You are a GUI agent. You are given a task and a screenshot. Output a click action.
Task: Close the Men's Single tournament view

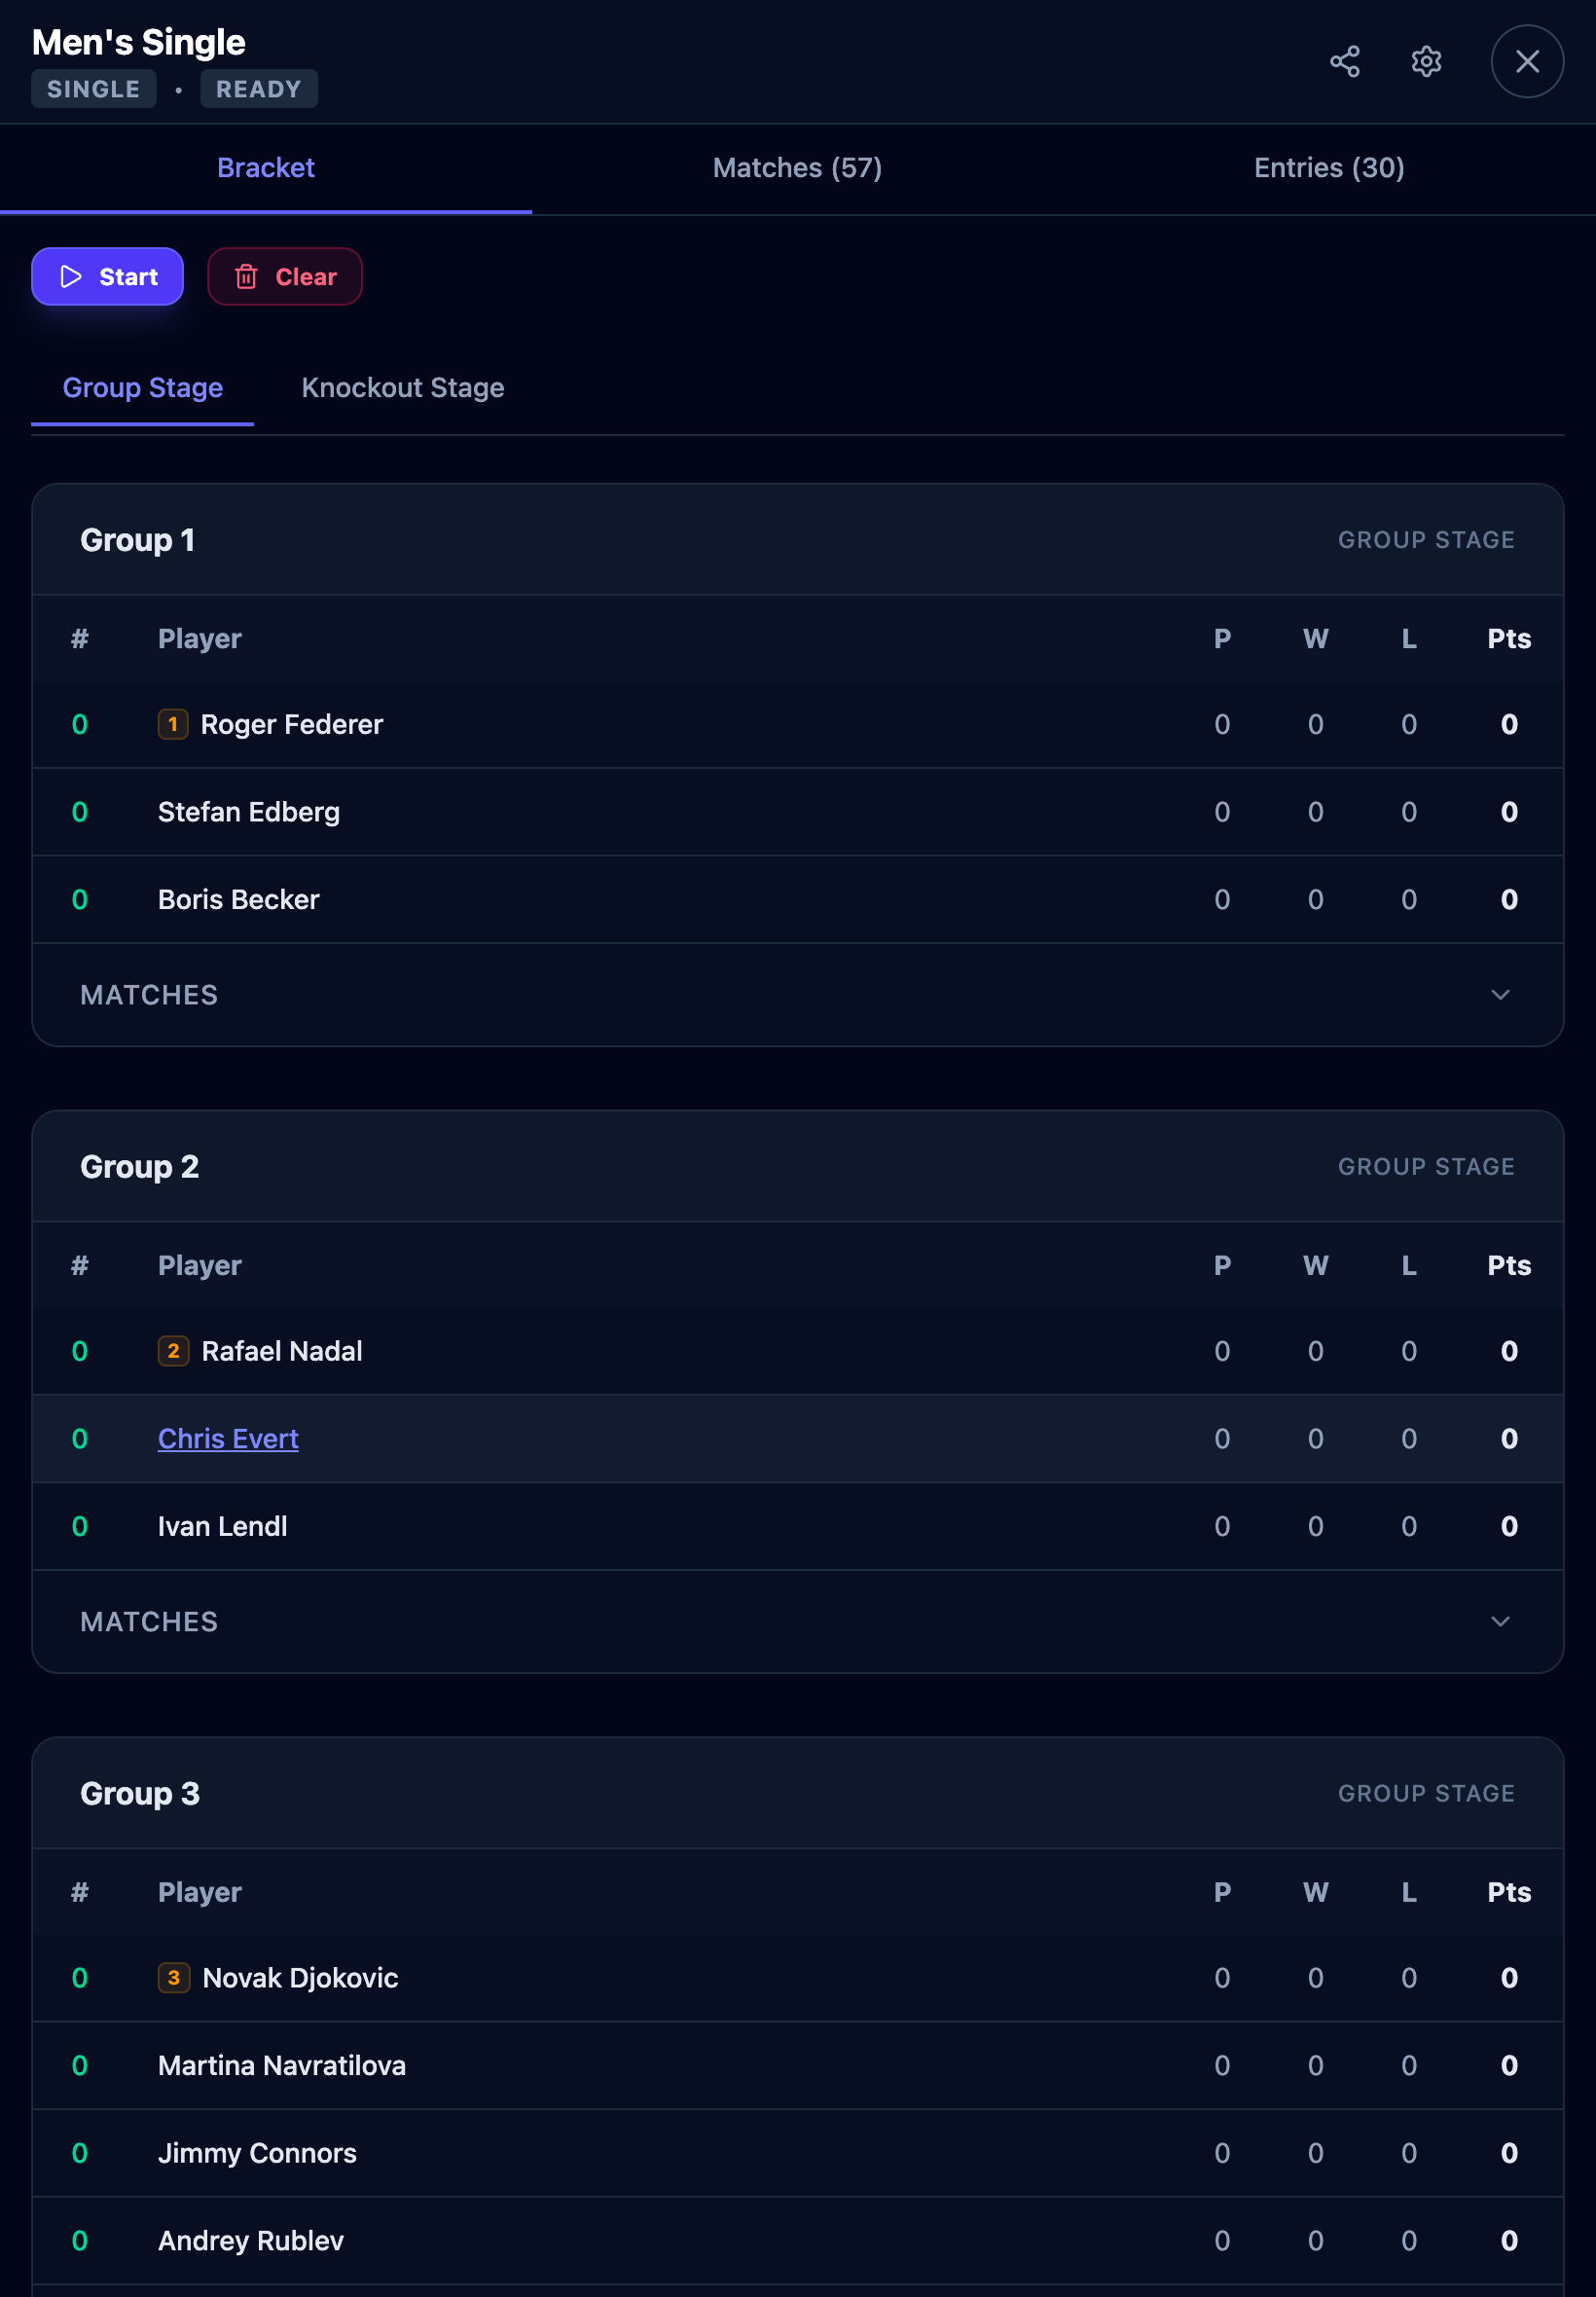(1526, 61)
